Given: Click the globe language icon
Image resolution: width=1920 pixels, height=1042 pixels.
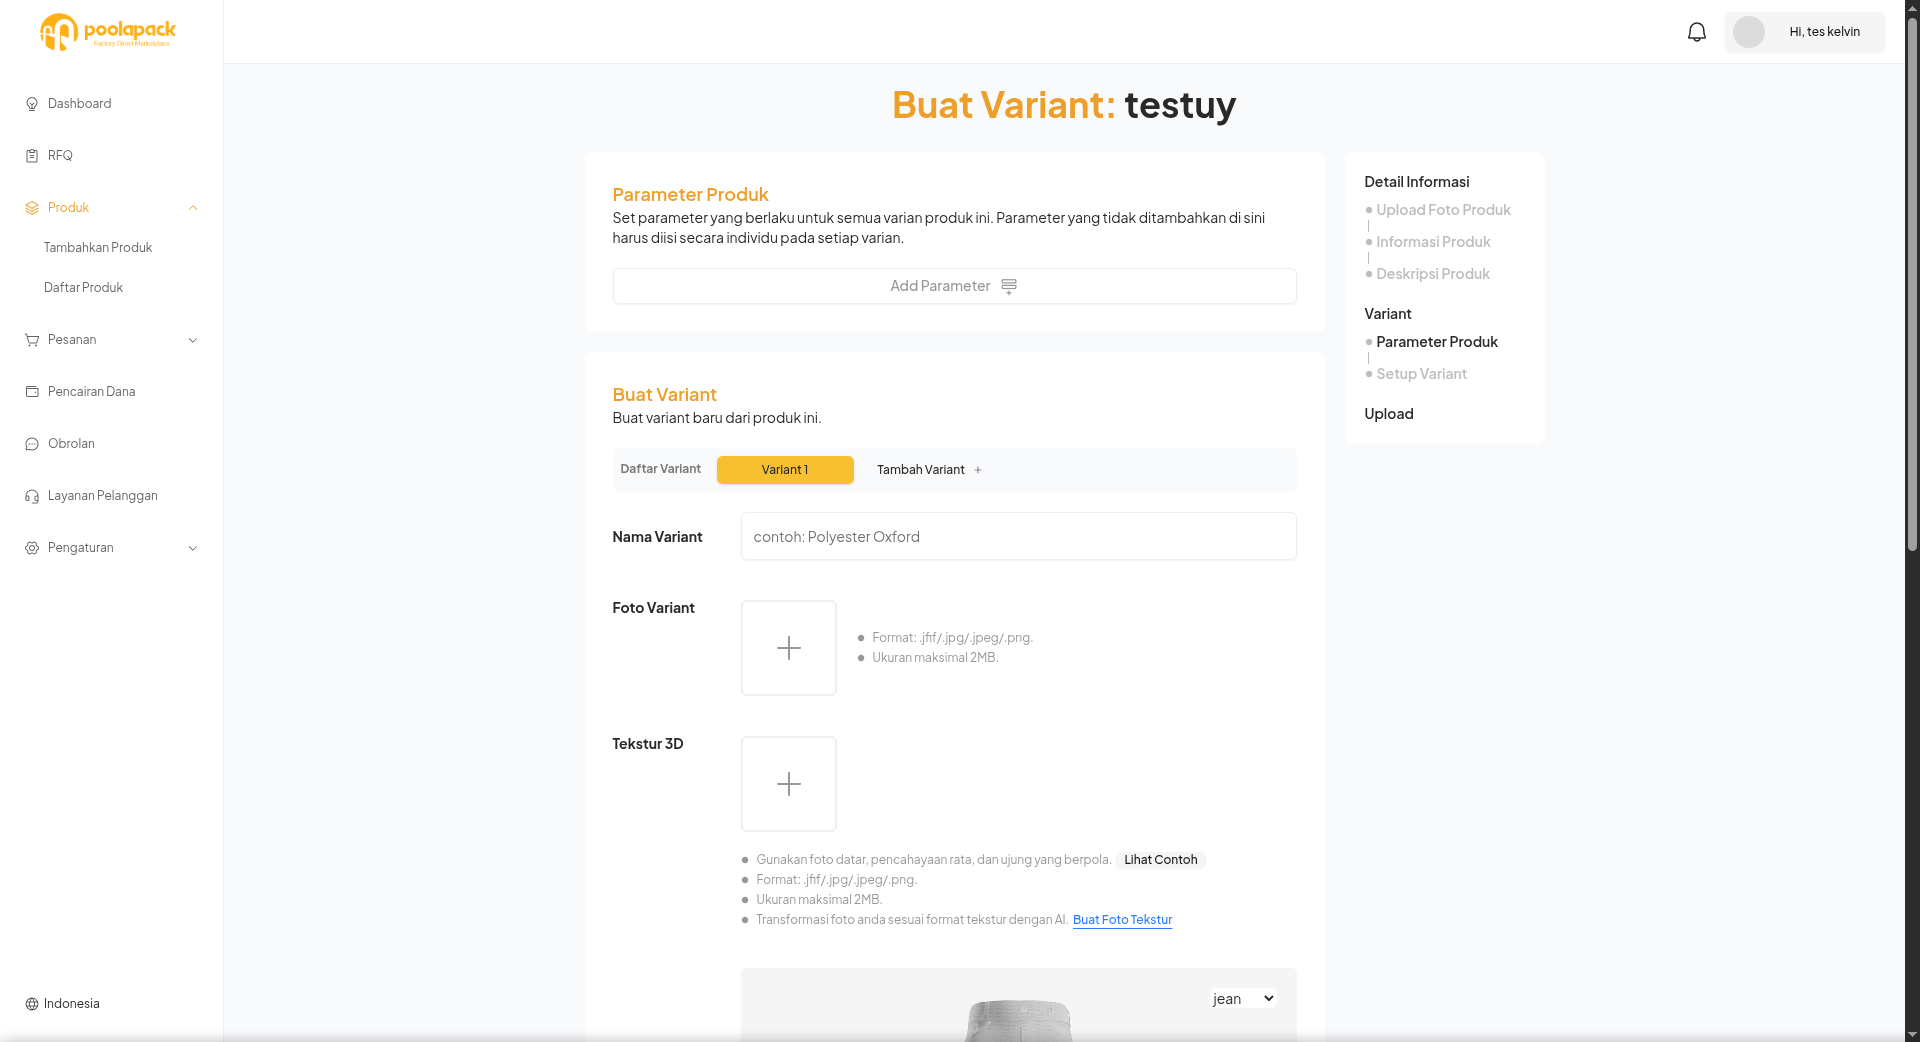Looking at the screenshot, I should 32,1004.
